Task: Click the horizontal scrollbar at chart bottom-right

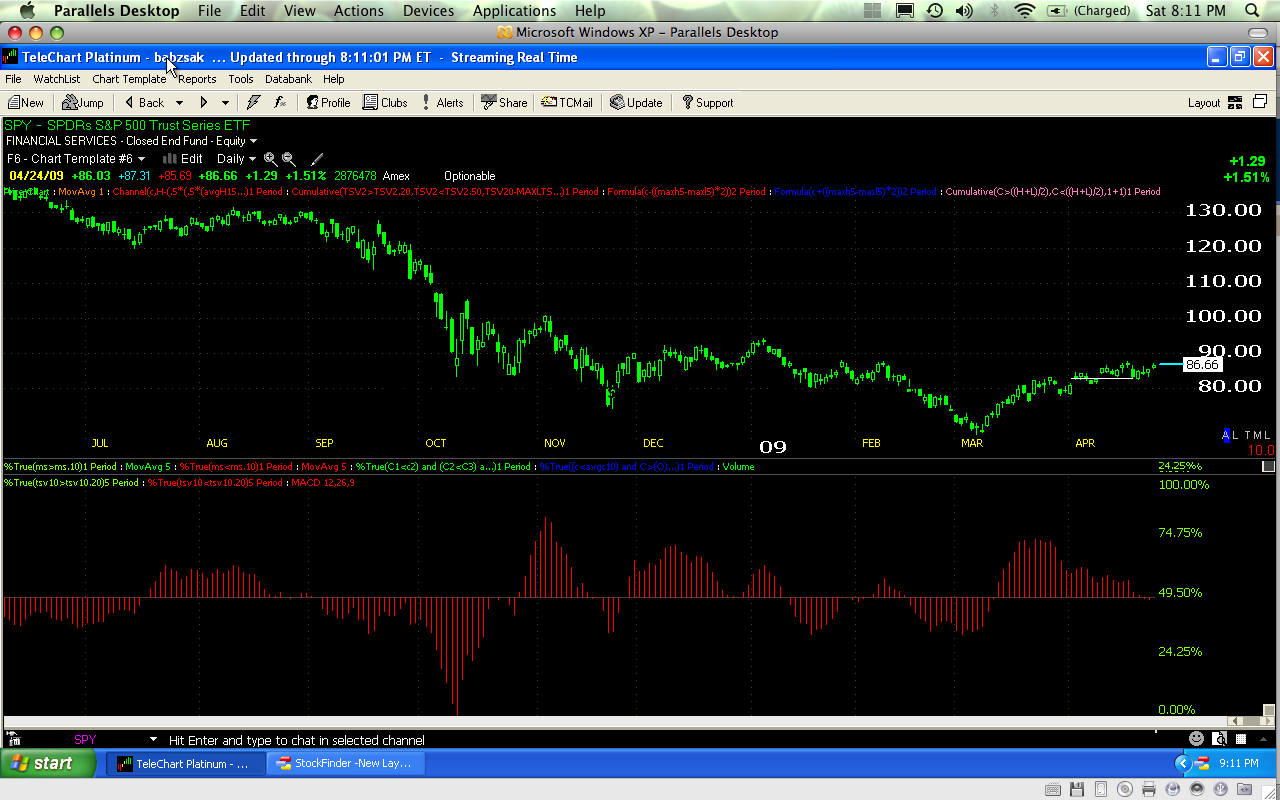Action: (1250, 721)
